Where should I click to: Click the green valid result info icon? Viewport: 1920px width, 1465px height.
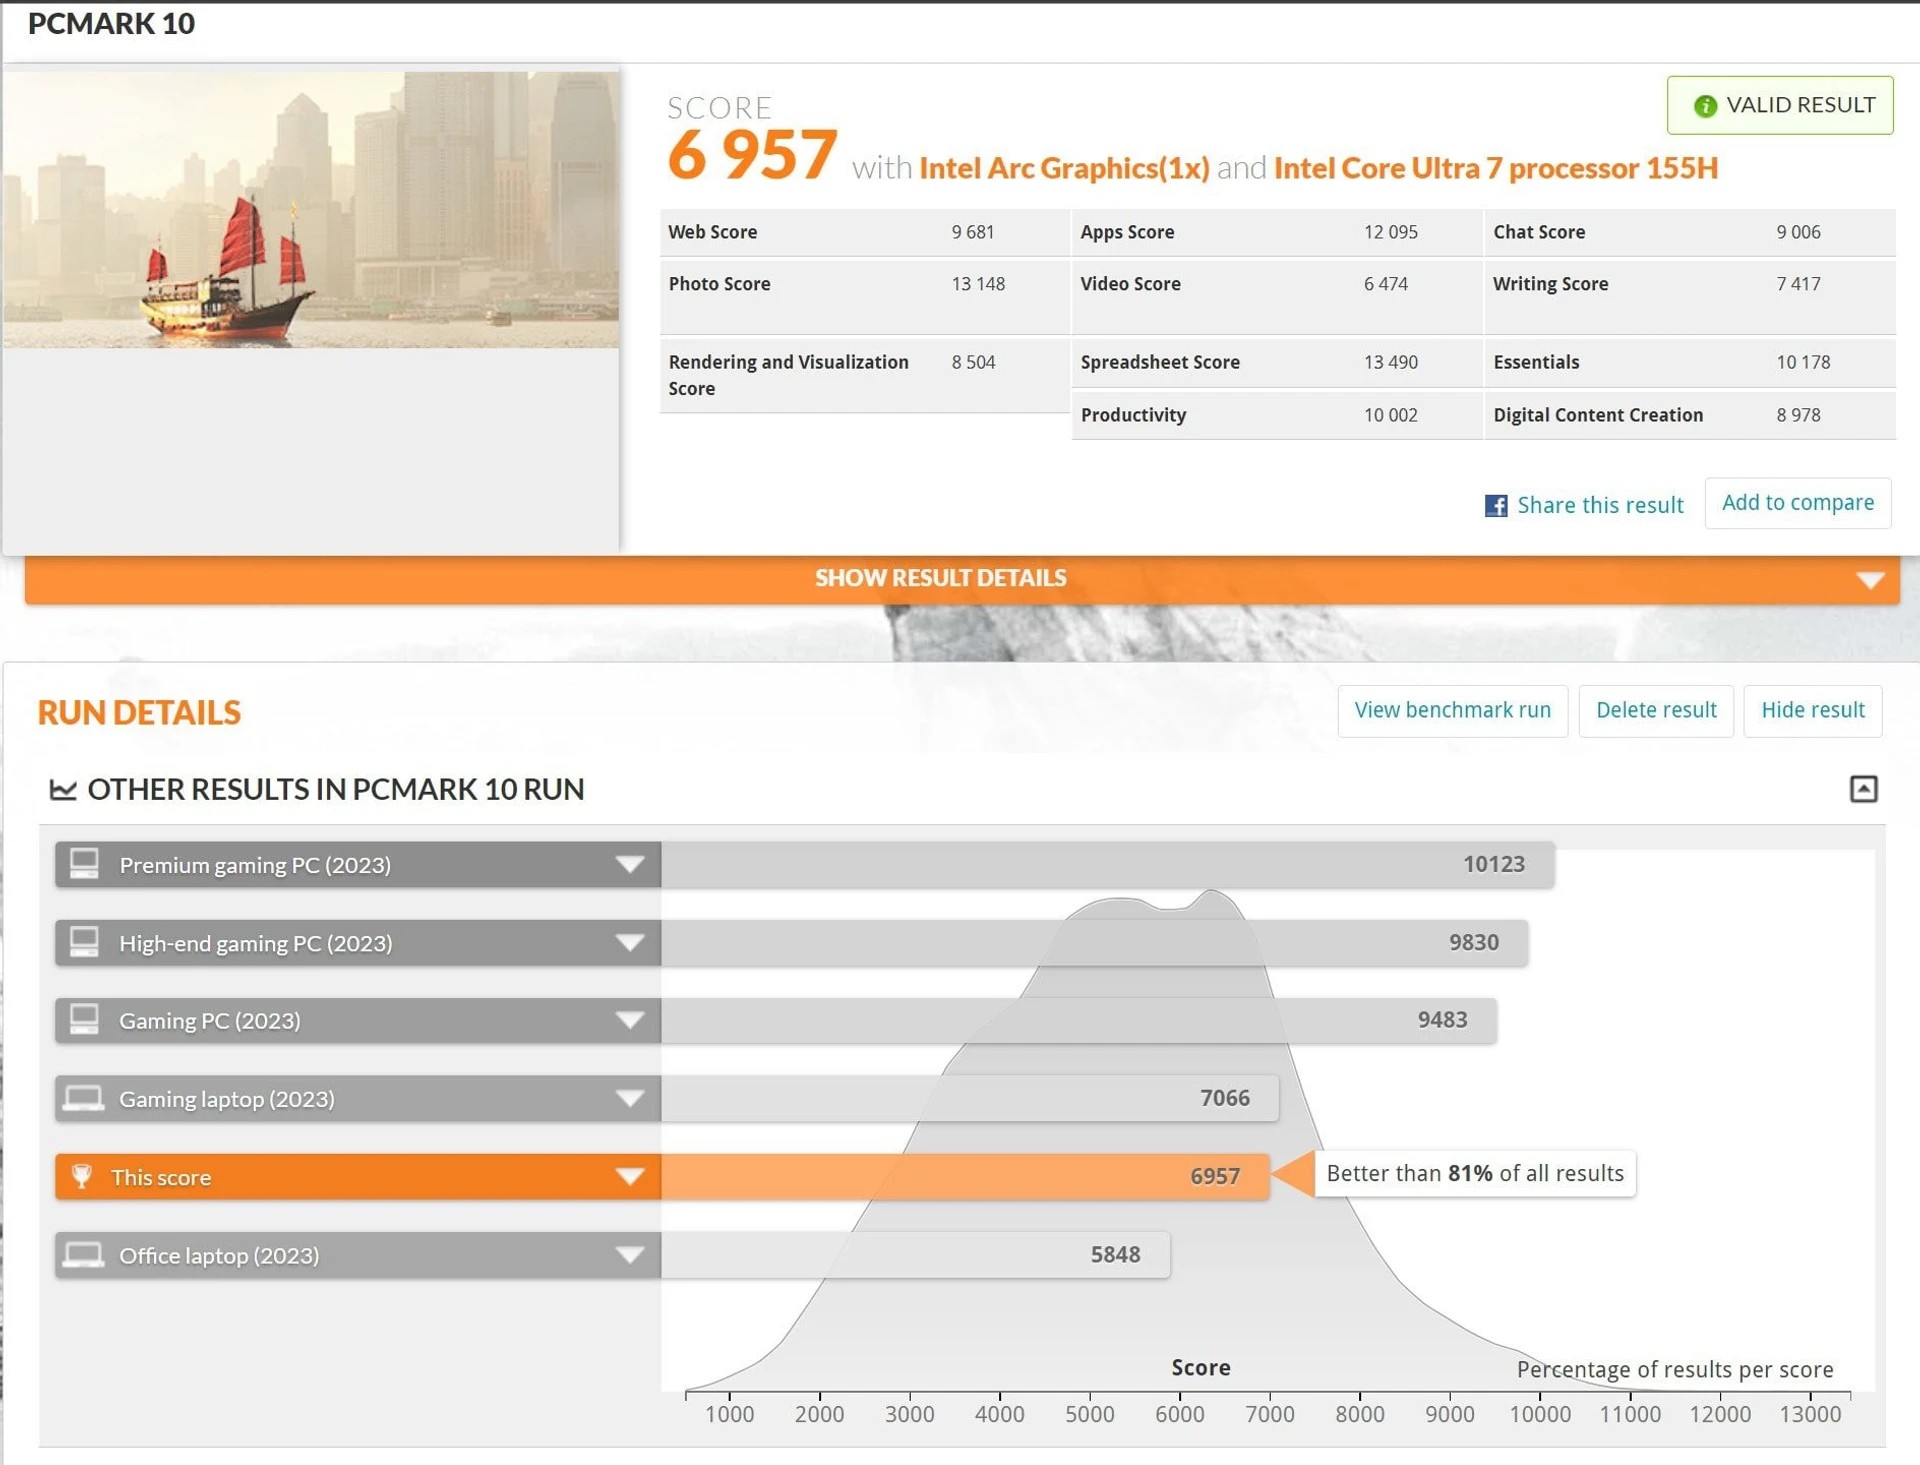tap(1705, 106)
